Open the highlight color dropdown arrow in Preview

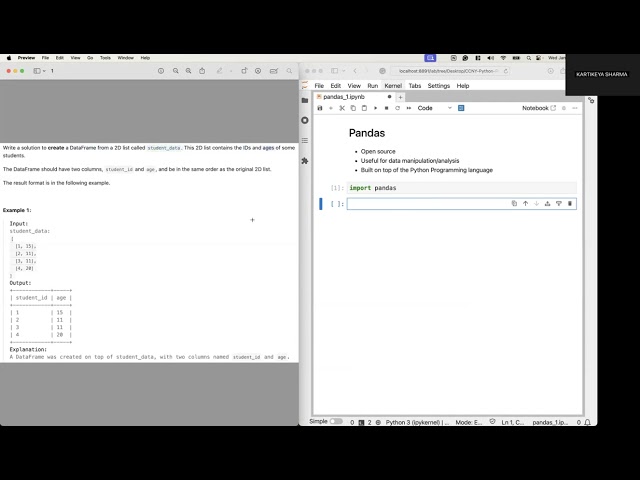click(x=231, y=71)
